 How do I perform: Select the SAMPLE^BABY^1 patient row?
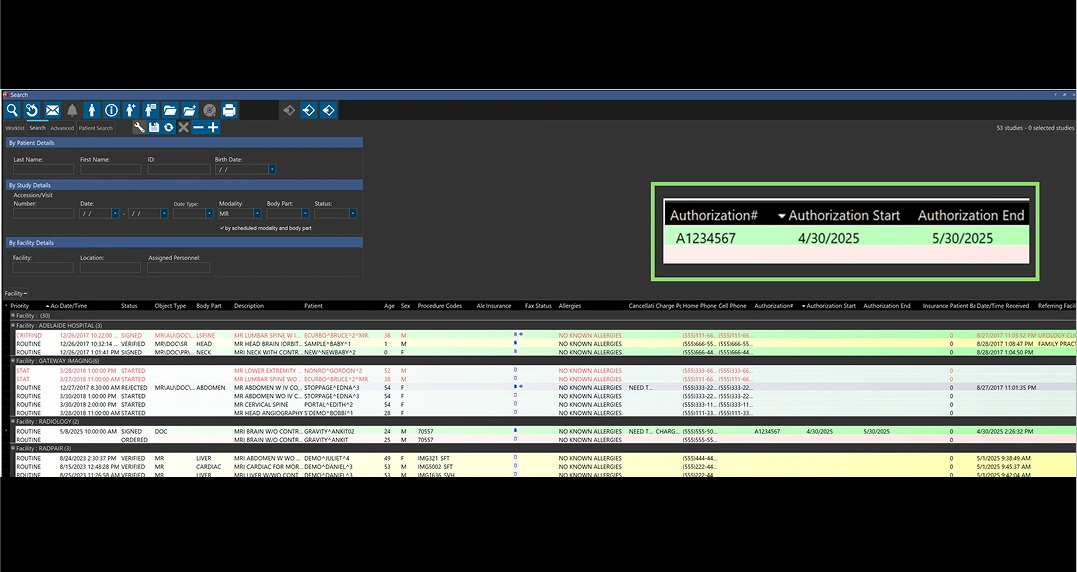coord(545,343)
